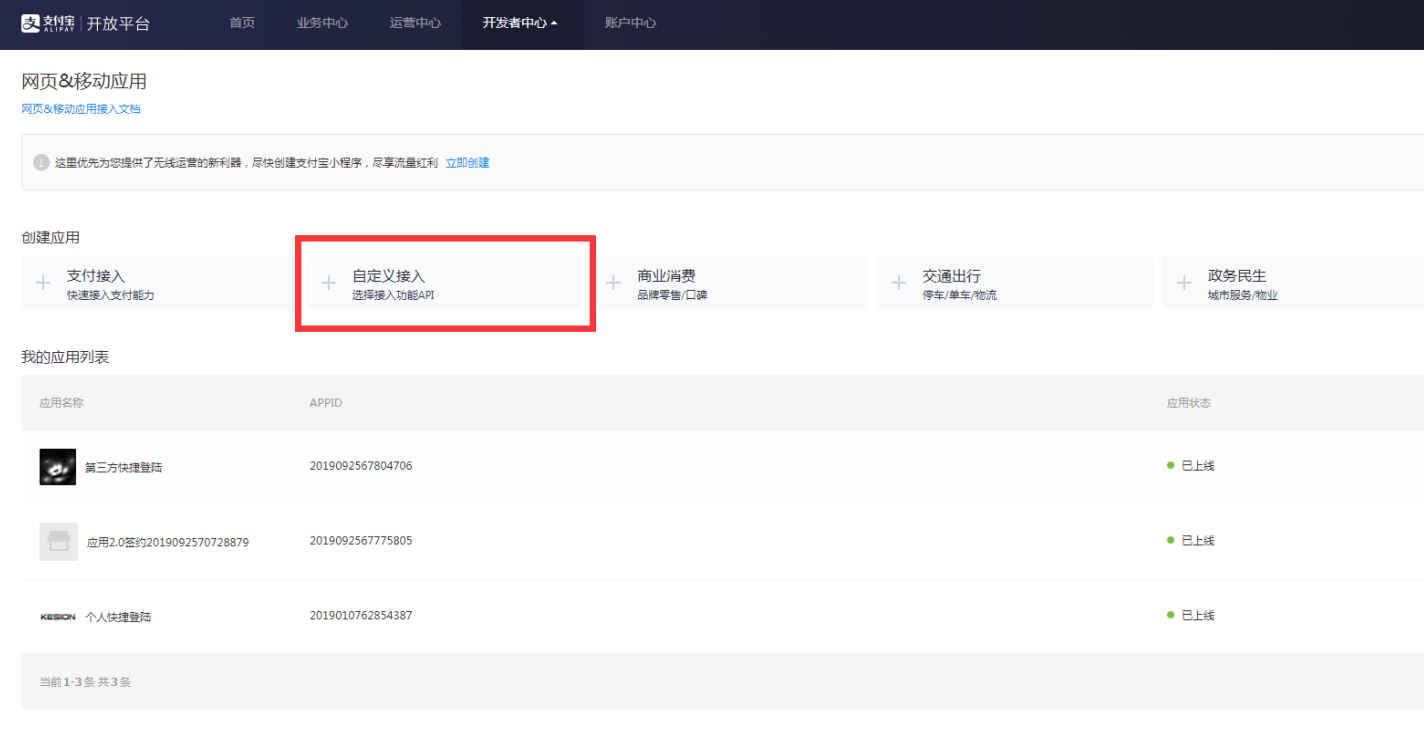Switch to 运营中心 navigation item

coord(415,23)
